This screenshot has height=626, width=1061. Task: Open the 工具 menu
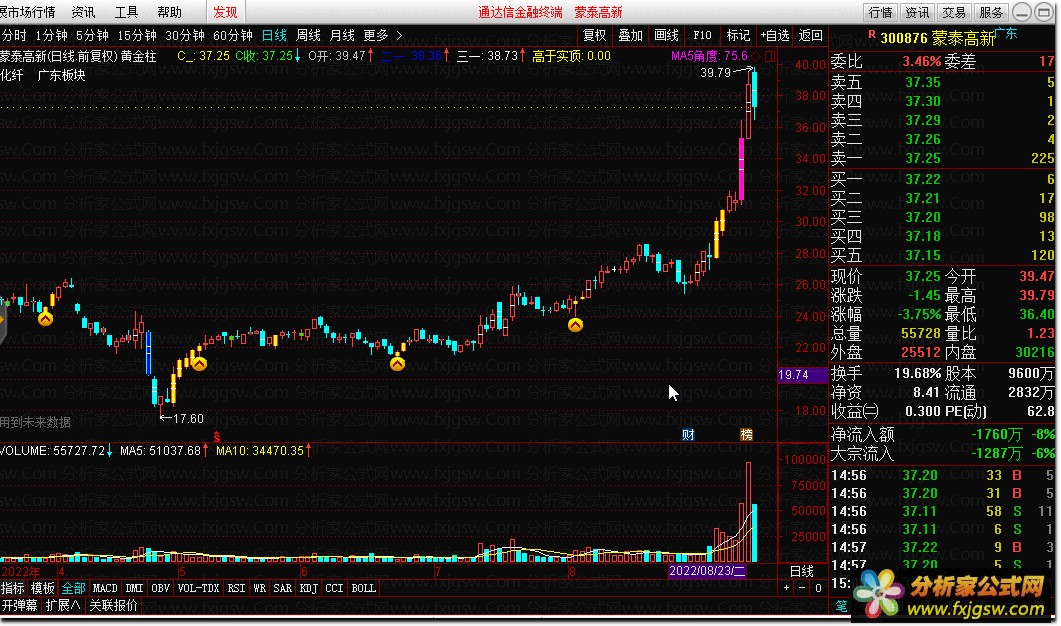point(127,12)
